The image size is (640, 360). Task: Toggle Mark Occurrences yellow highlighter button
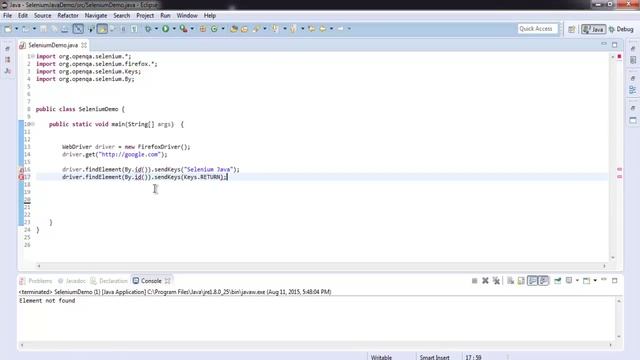click(102, 29)
